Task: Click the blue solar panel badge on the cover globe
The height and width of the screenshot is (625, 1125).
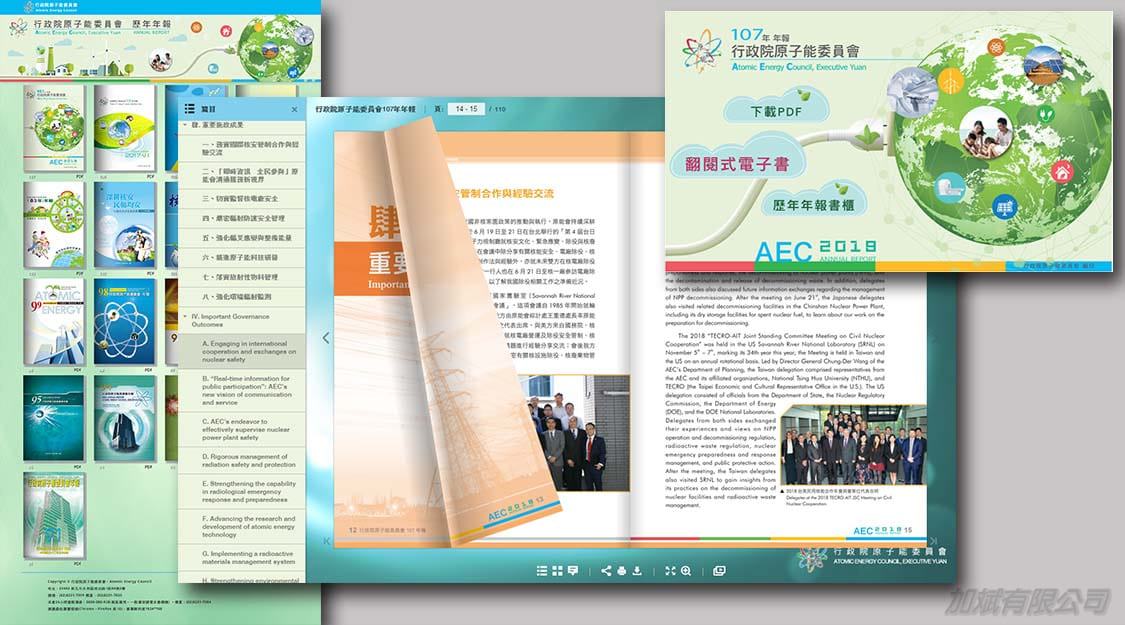Action: pos(1004,208)
